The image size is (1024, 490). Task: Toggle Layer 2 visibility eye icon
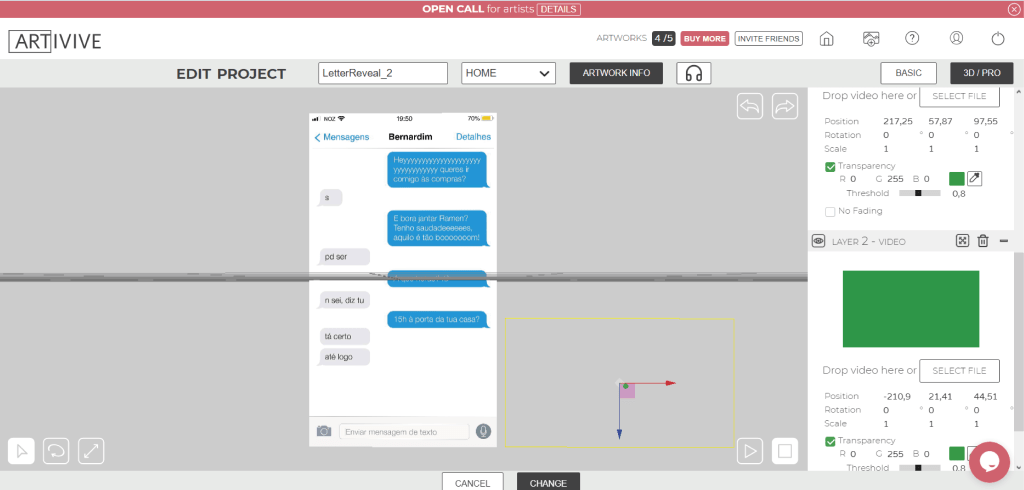pyautogui.click(x=818, y=241)
